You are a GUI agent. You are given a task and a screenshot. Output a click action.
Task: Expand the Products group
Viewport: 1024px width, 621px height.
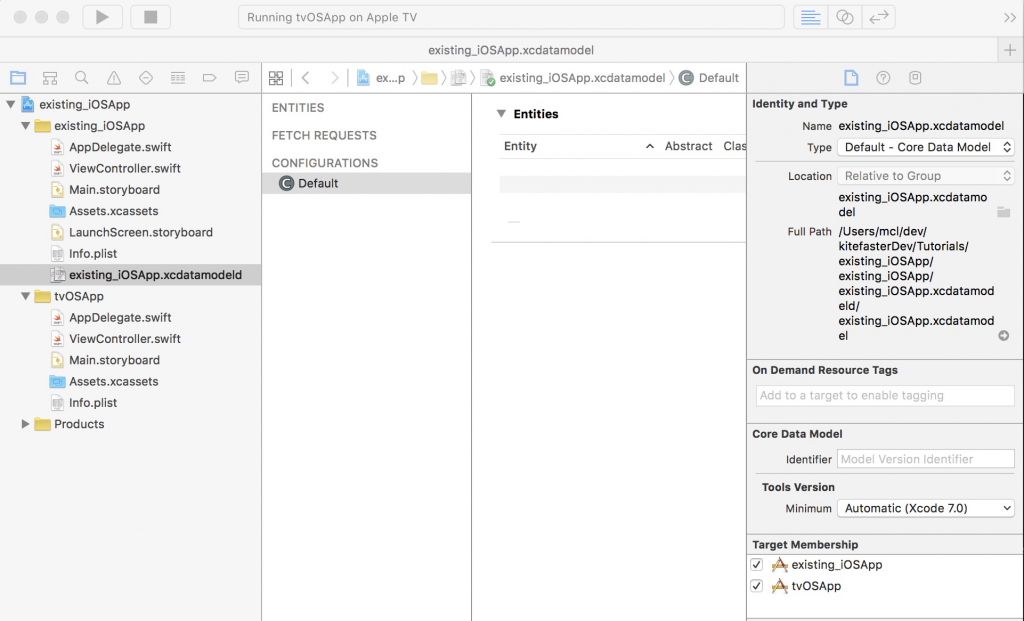[x=25, y=424]
